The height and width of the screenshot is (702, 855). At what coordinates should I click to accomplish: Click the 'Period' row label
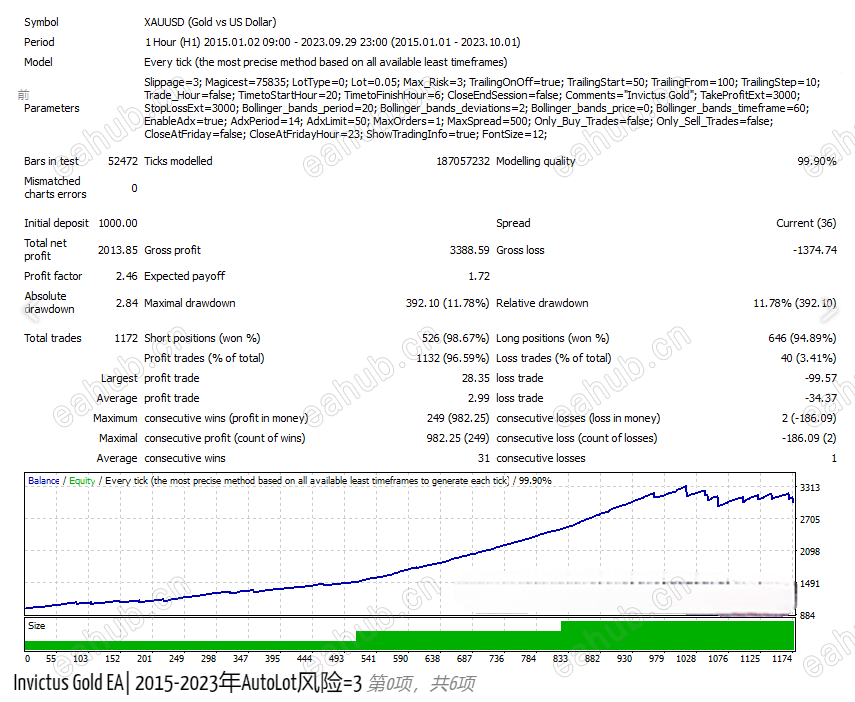[39, 42]
